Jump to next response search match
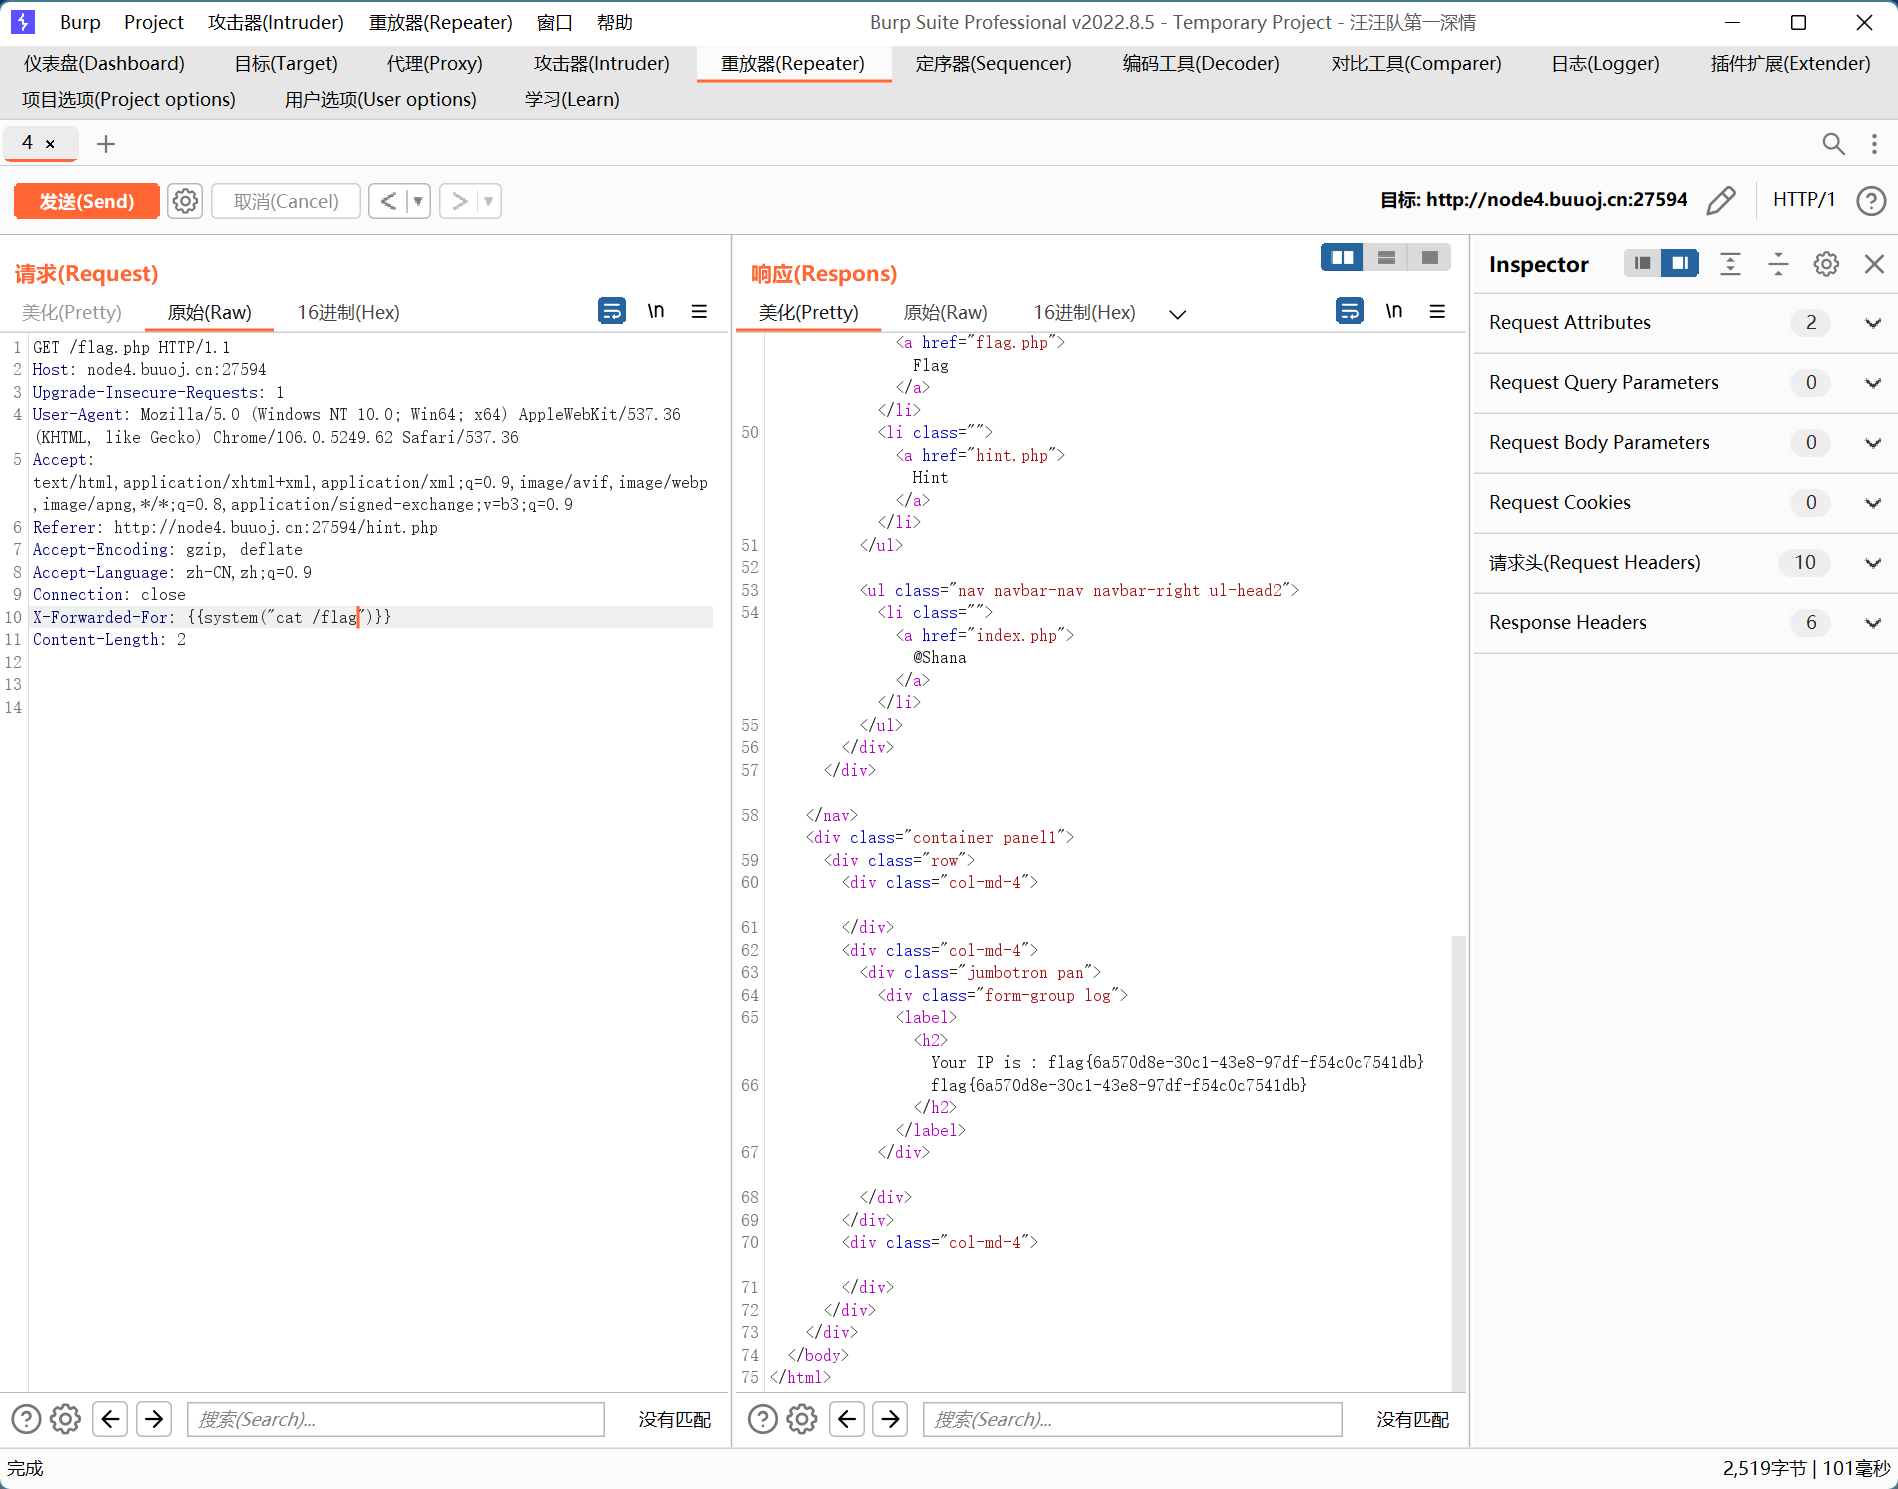Screen dimensions: 1898x1489 click(890, 1419)
